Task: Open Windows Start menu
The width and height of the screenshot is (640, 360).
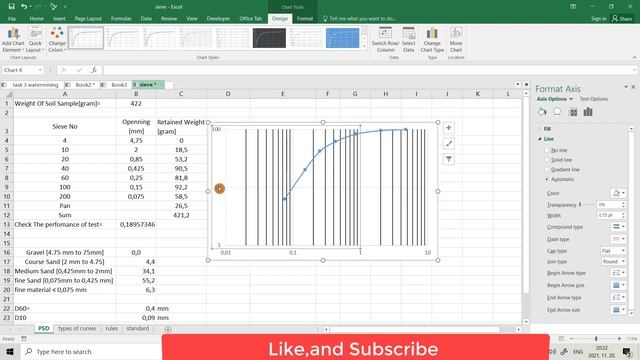Action: click(x=10, y=351)
